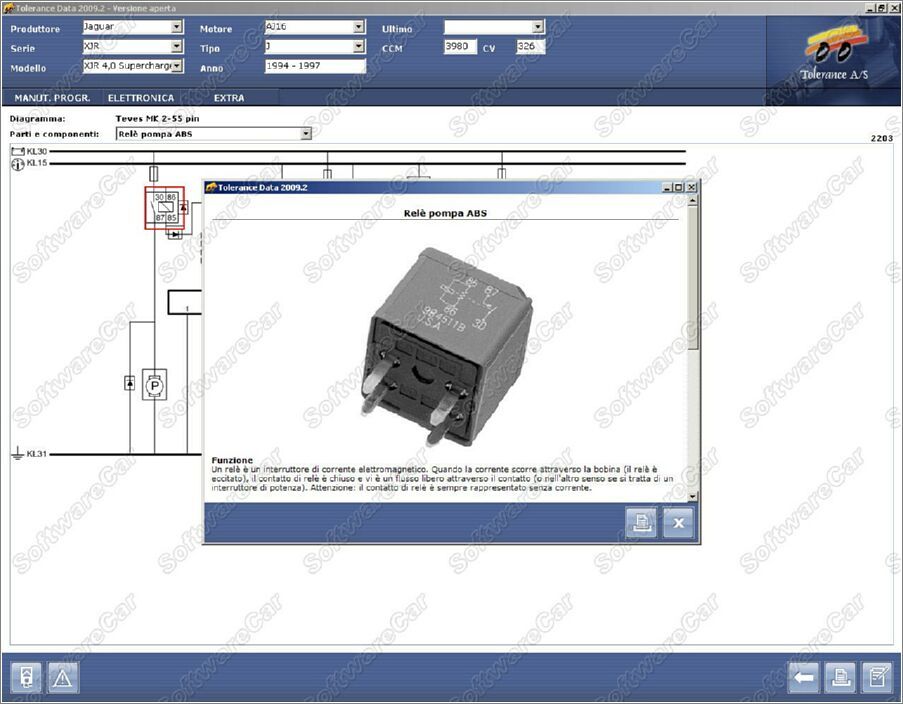Image resolution: width=903 pixels, height=704 pixels.
Task: Print from the Relè pompa ABS popup
Action: (641, 522)
